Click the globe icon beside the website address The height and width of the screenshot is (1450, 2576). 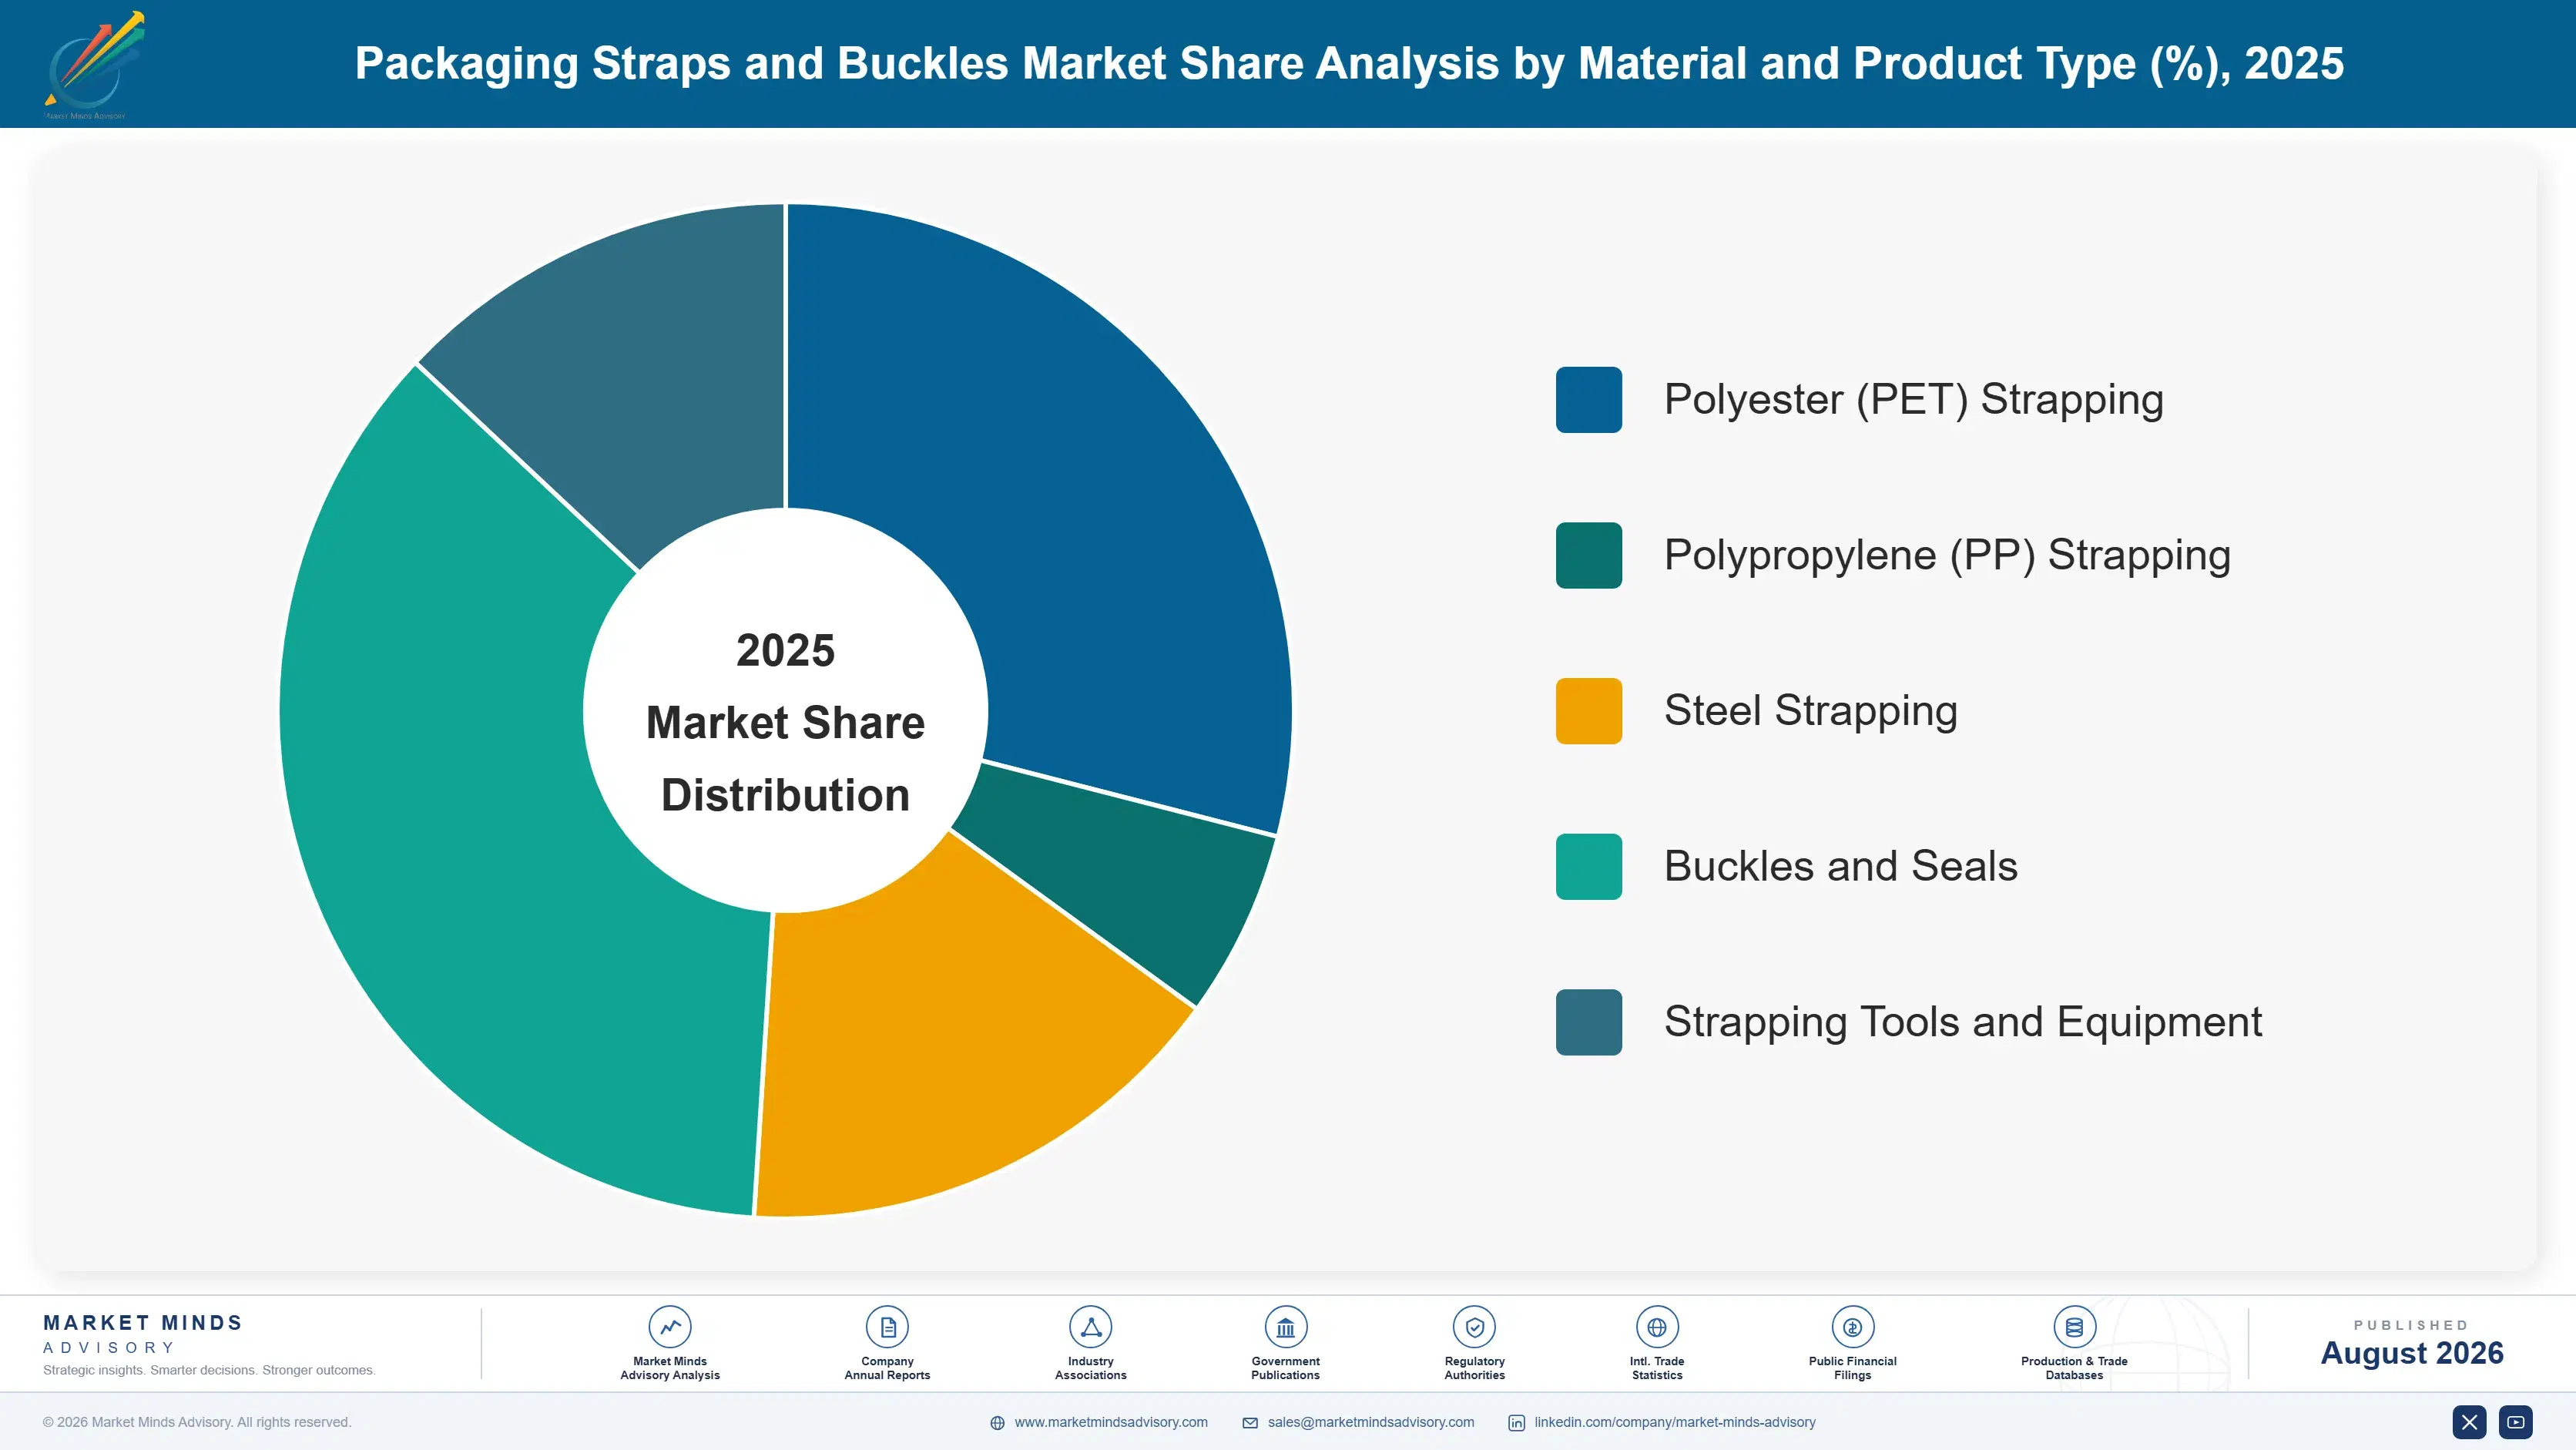(997, 1423)
